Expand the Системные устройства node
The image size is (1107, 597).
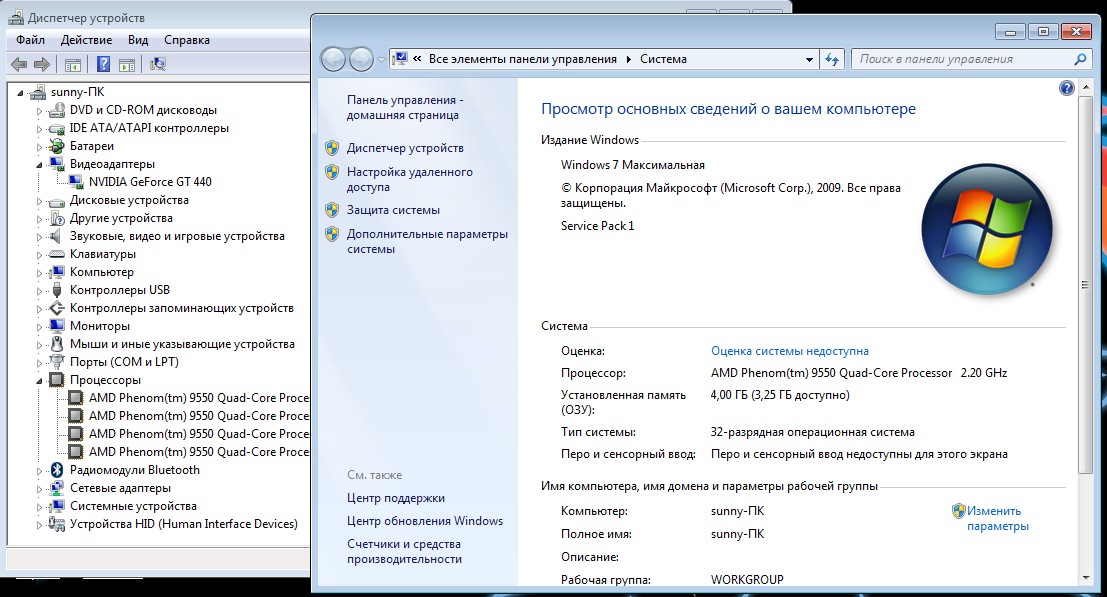click(x=40, y=507)
